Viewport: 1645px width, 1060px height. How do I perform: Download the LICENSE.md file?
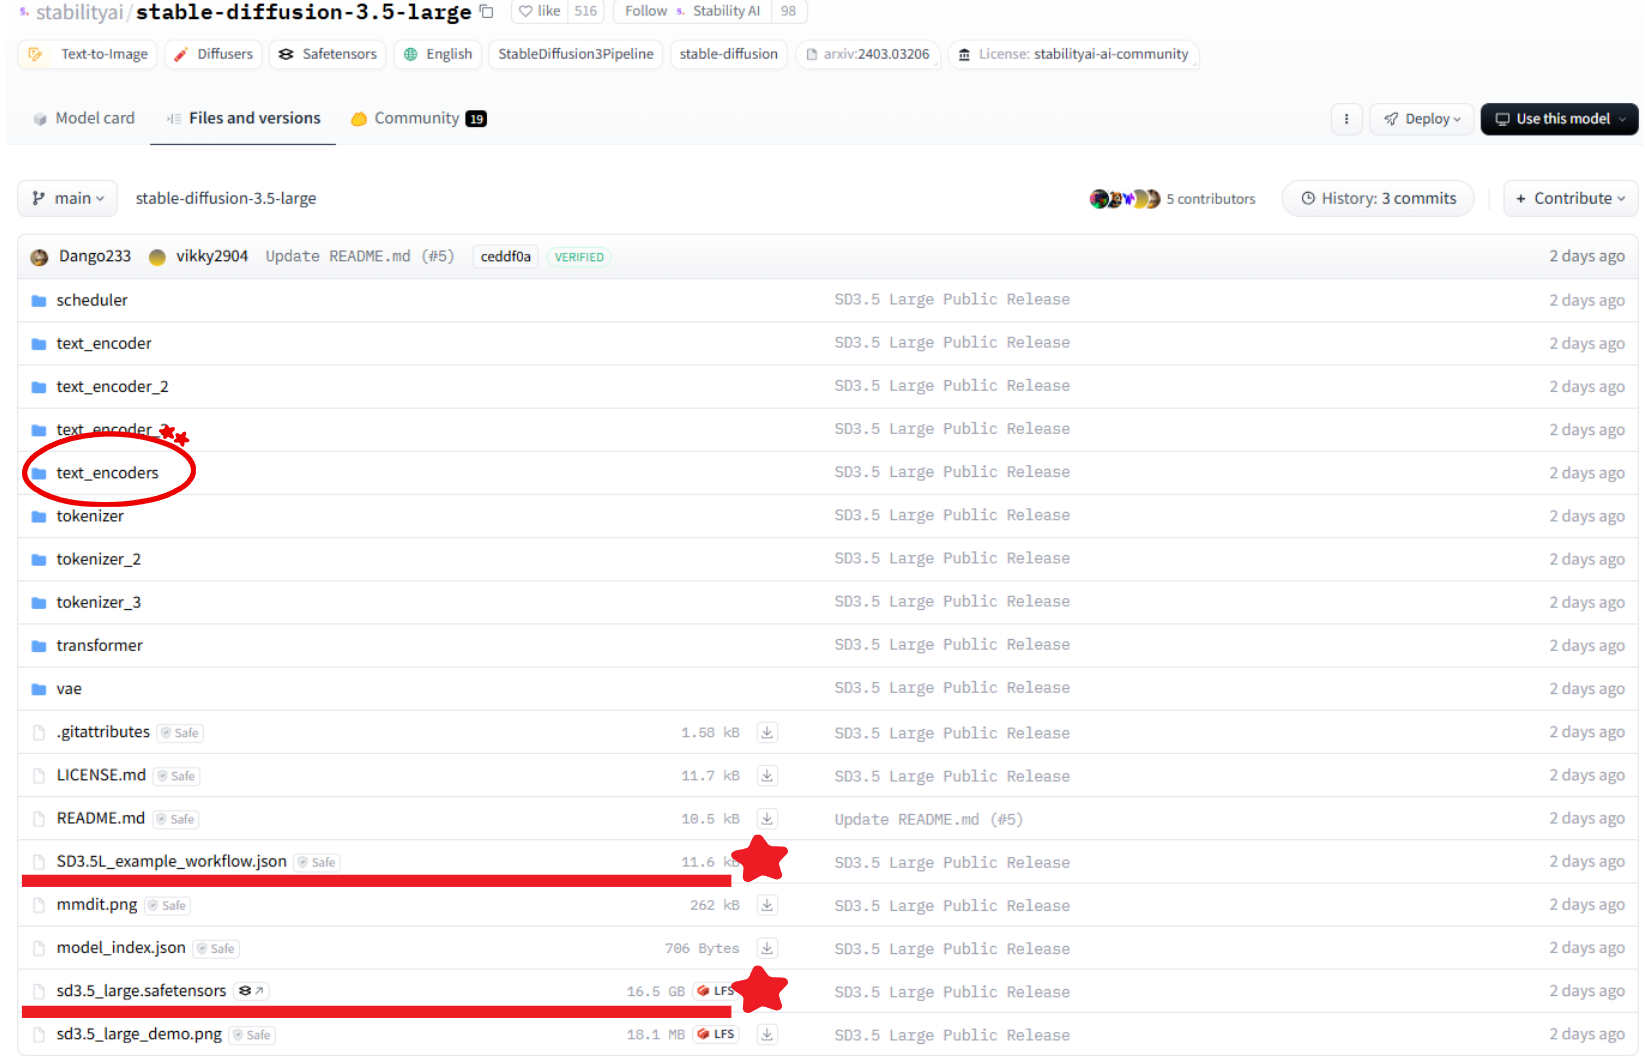click(x=767, y=775)
